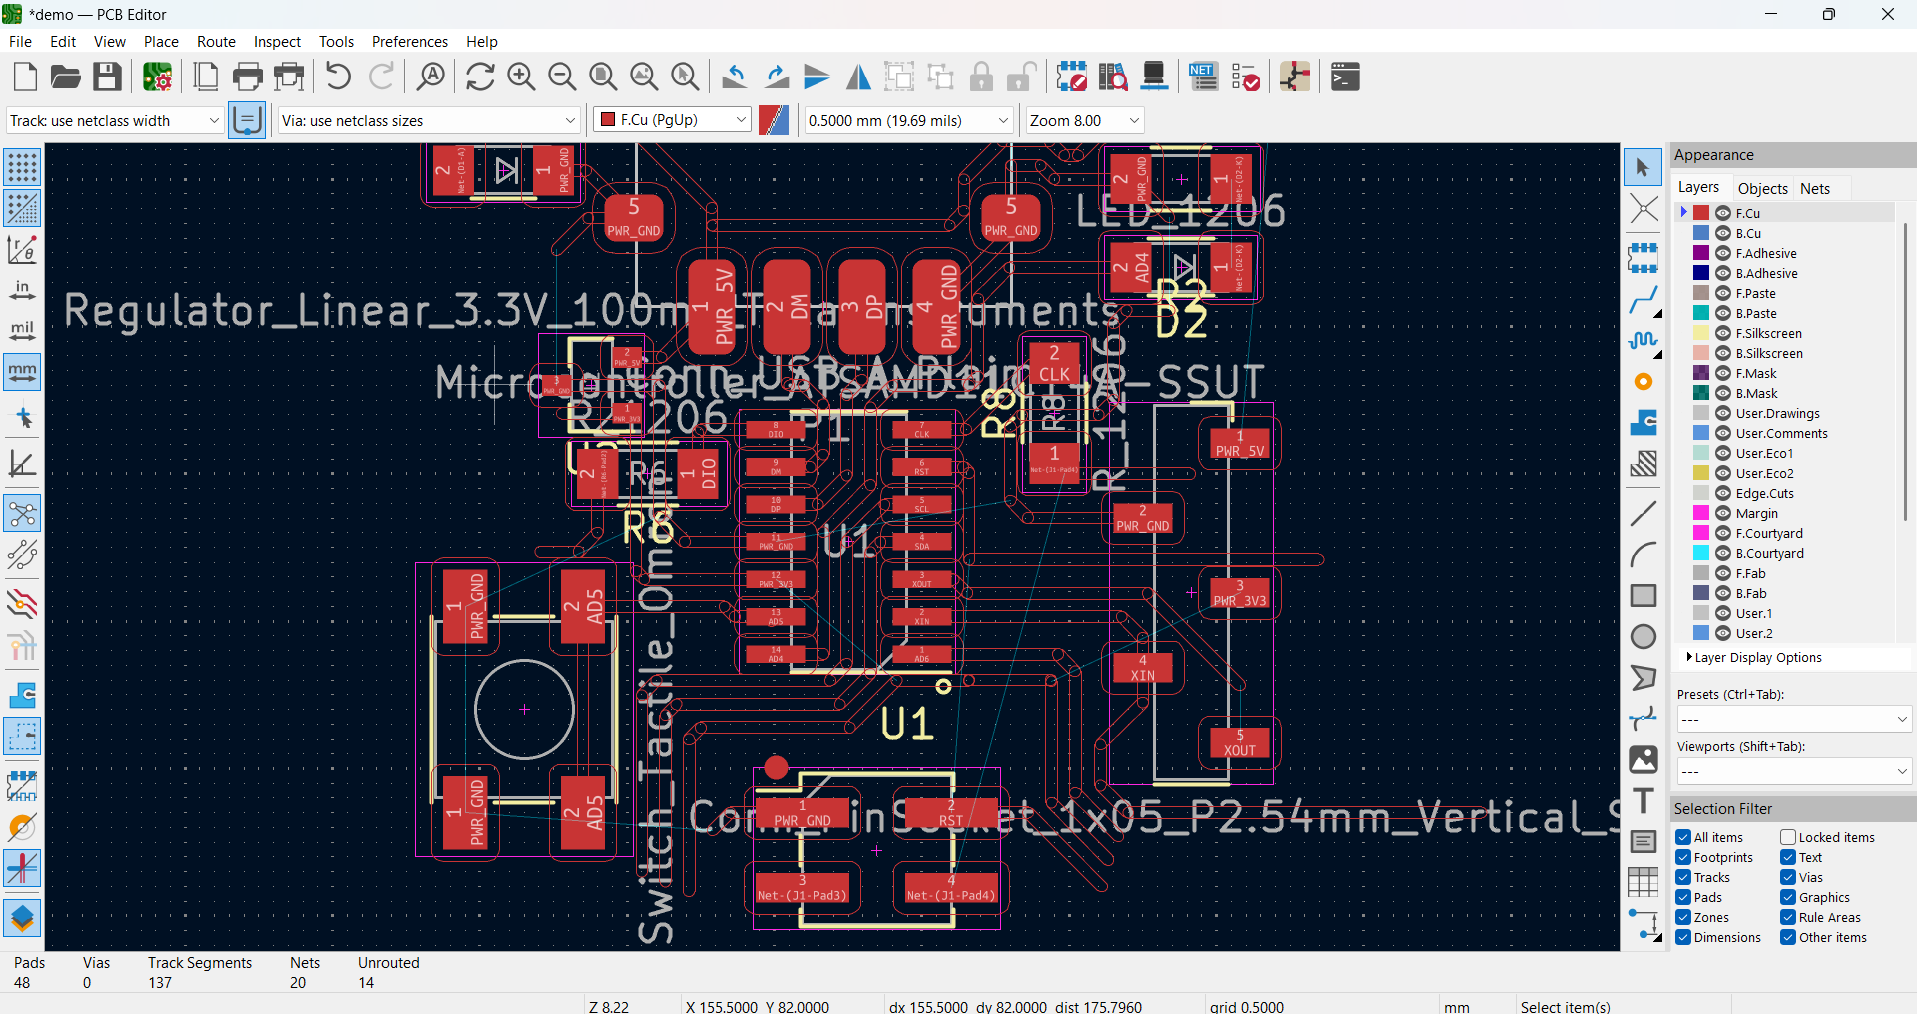Open the Viewports dropdown
This screenshot has width=1917, height=1014.
tap(1793, 771)
